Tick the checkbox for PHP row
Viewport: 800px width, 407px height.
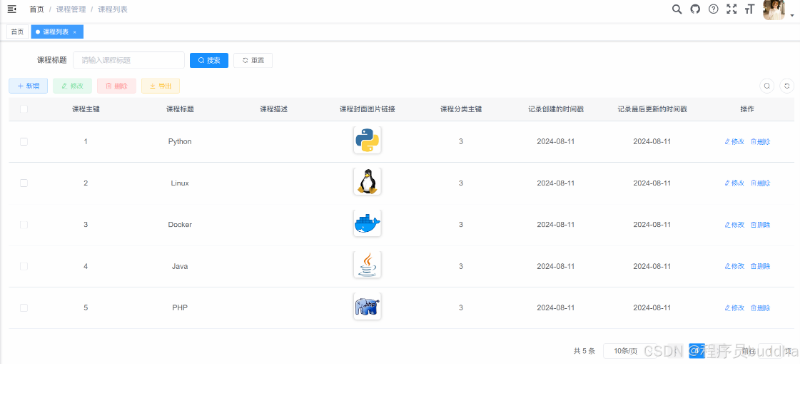pyautogui.click(x=24, y=308)
